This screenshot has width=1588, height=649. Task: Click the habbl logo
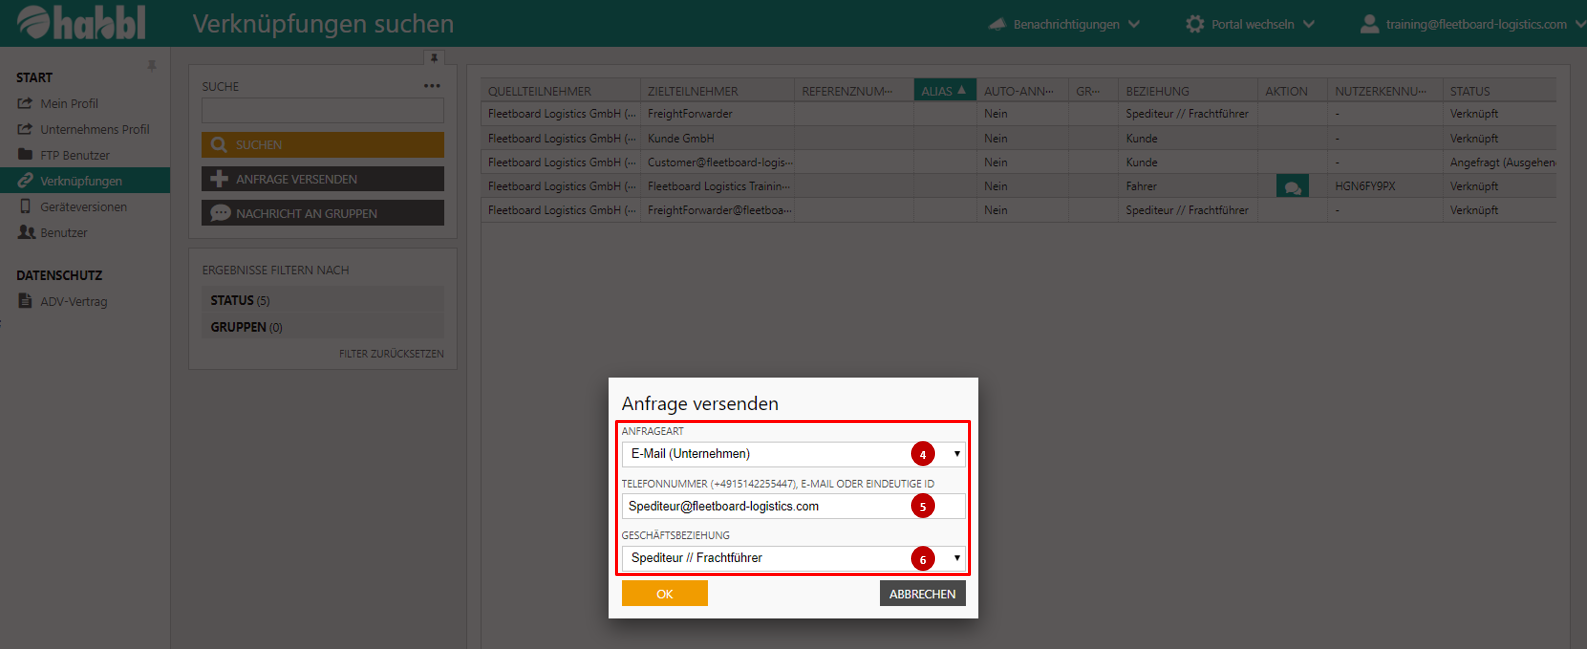coord(82,23)
